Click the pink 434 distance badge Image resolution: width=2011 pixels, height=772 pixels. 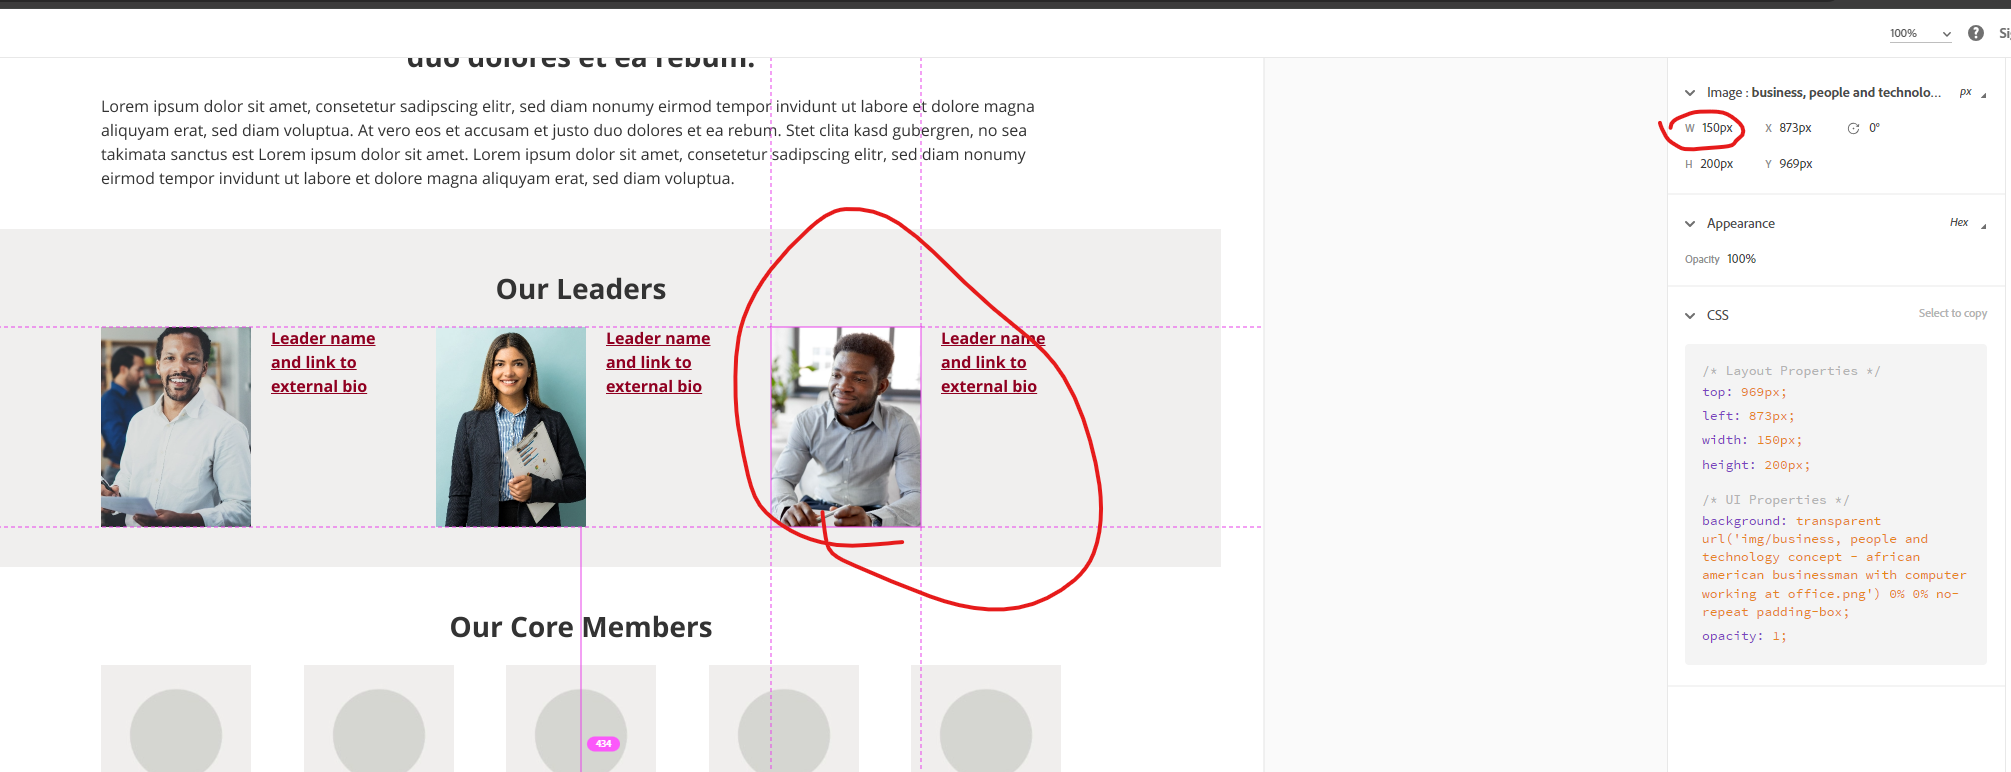[603, 744]
